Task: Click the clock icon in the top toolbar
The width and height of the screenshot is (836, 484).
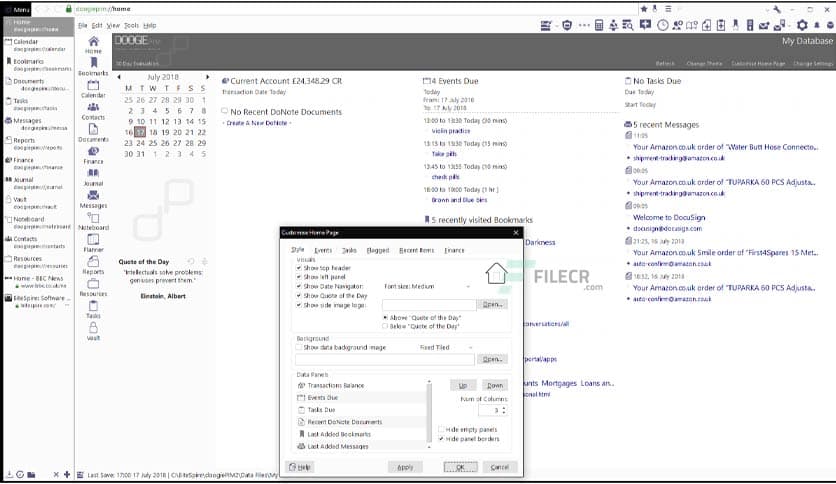Action: (x=662, y=25)
